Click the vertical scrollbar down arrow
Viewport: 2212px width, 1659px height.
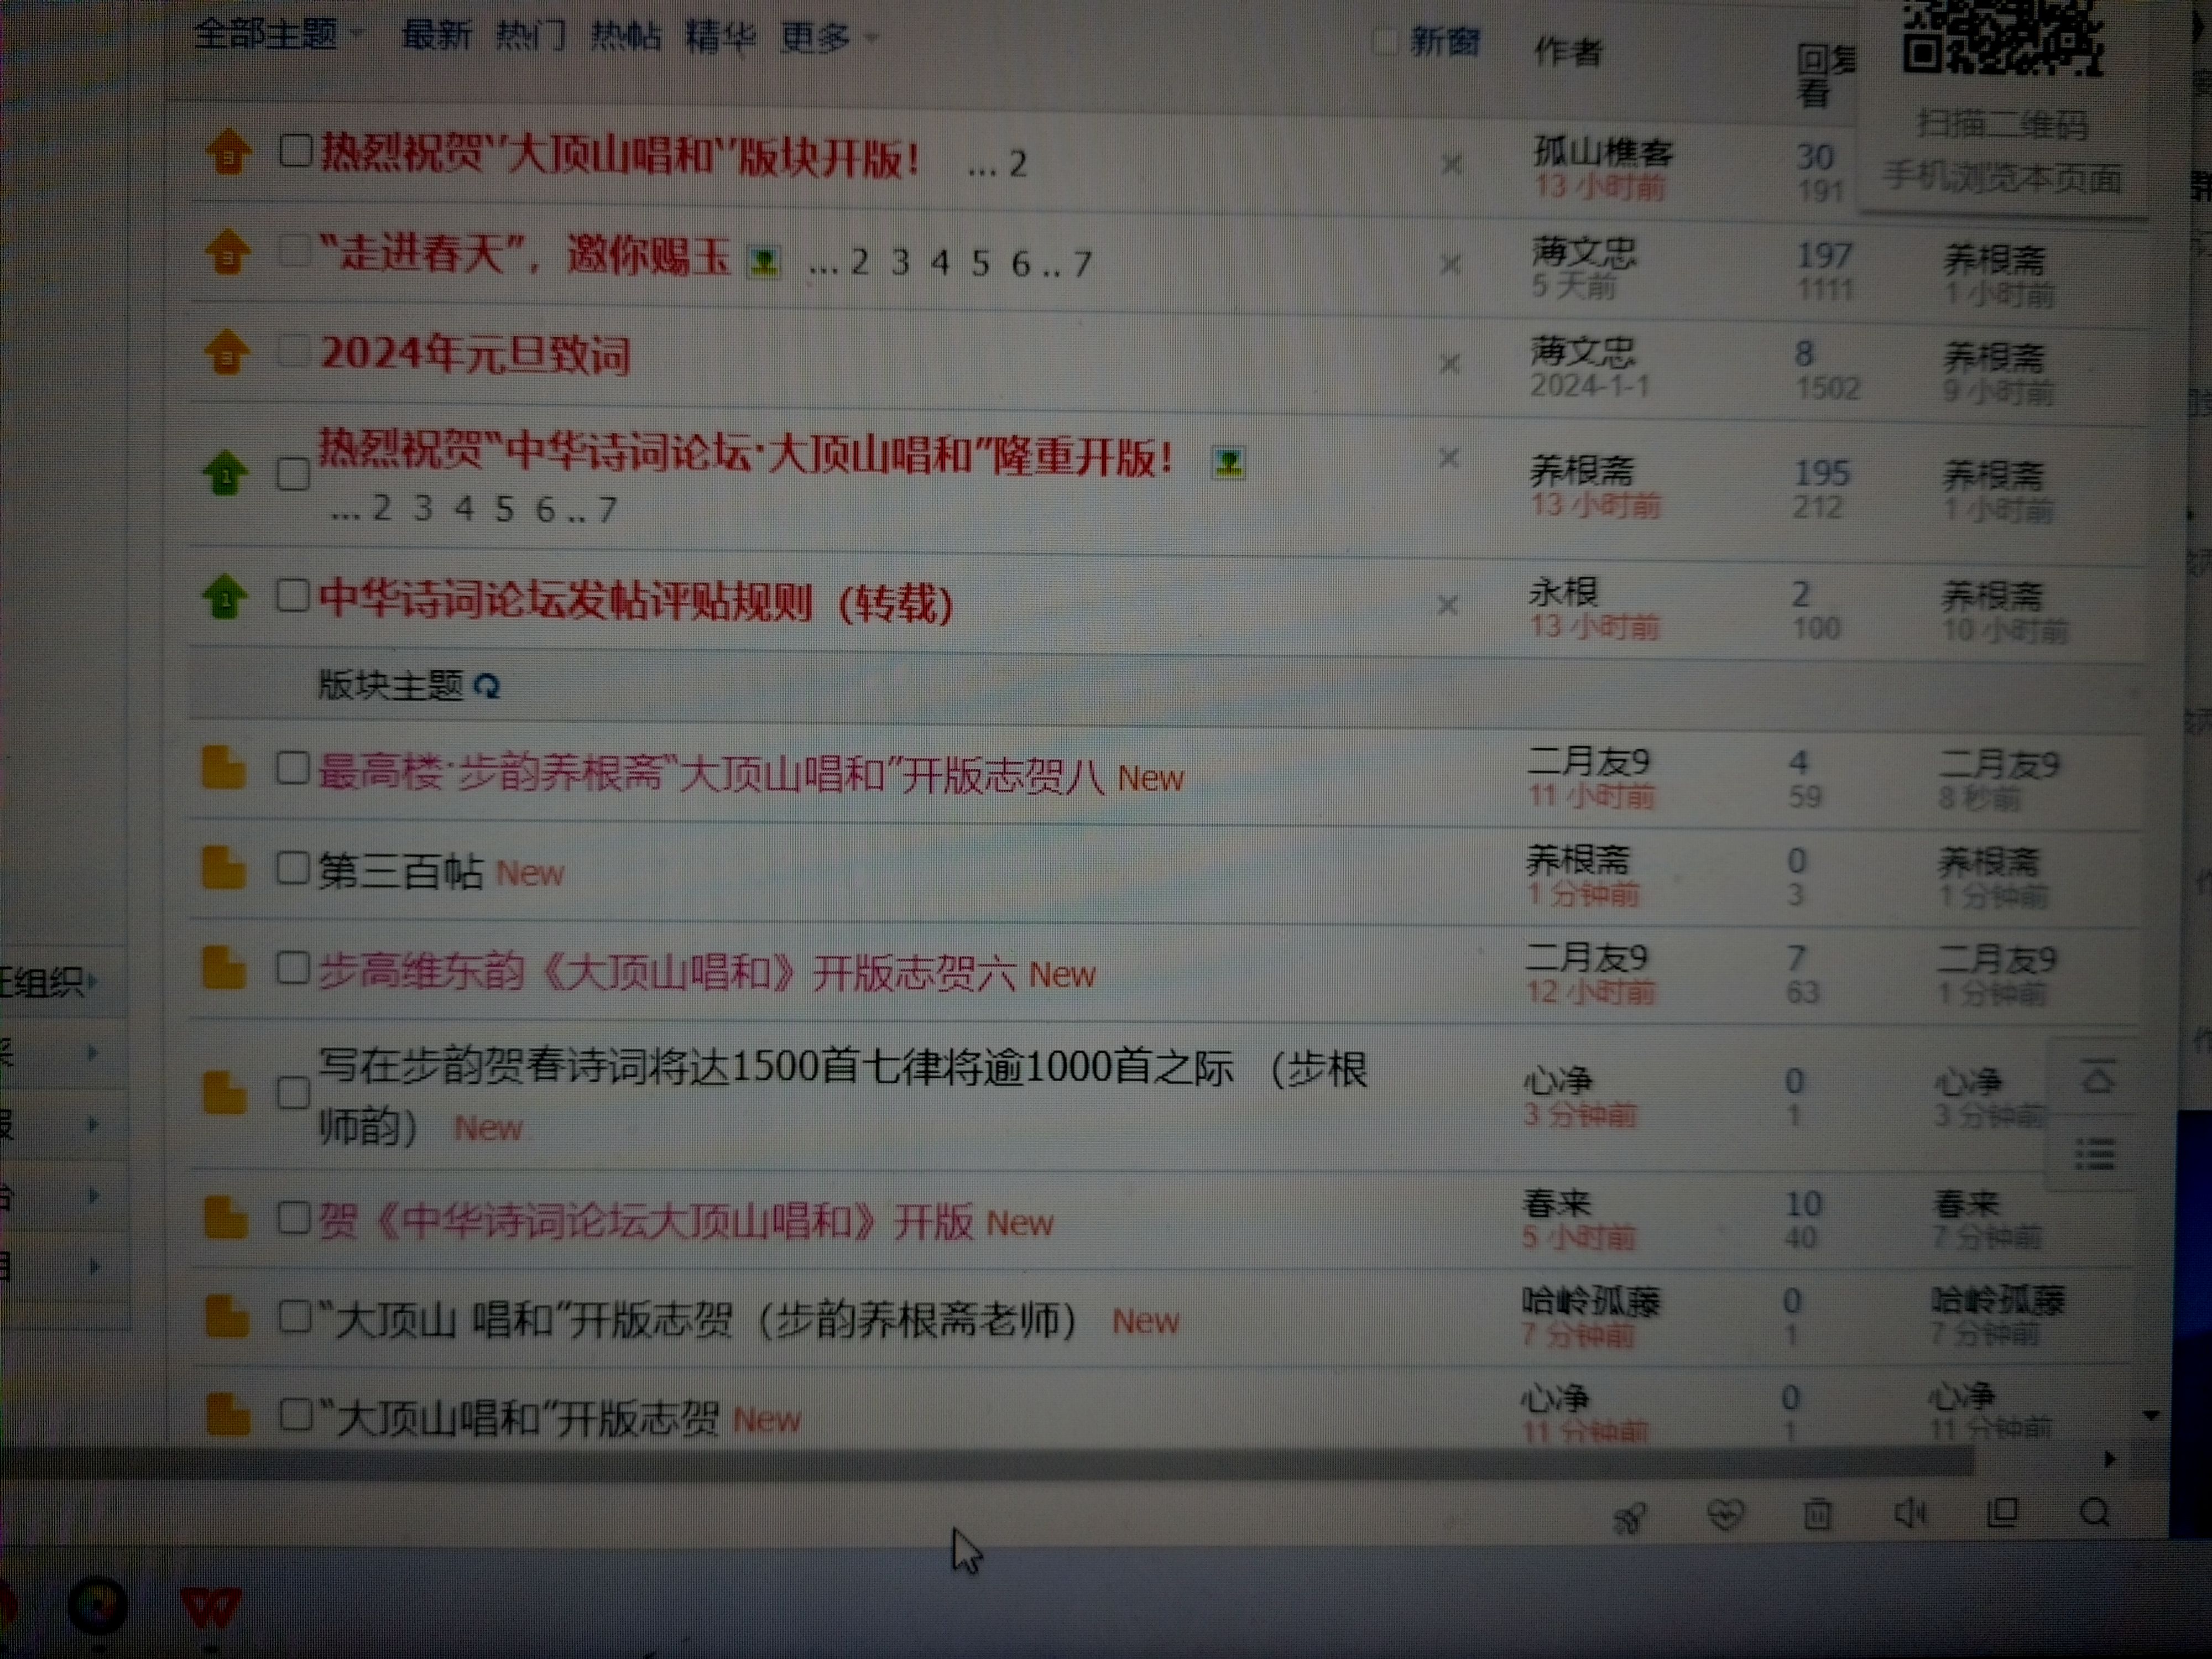(2150, 1416)
